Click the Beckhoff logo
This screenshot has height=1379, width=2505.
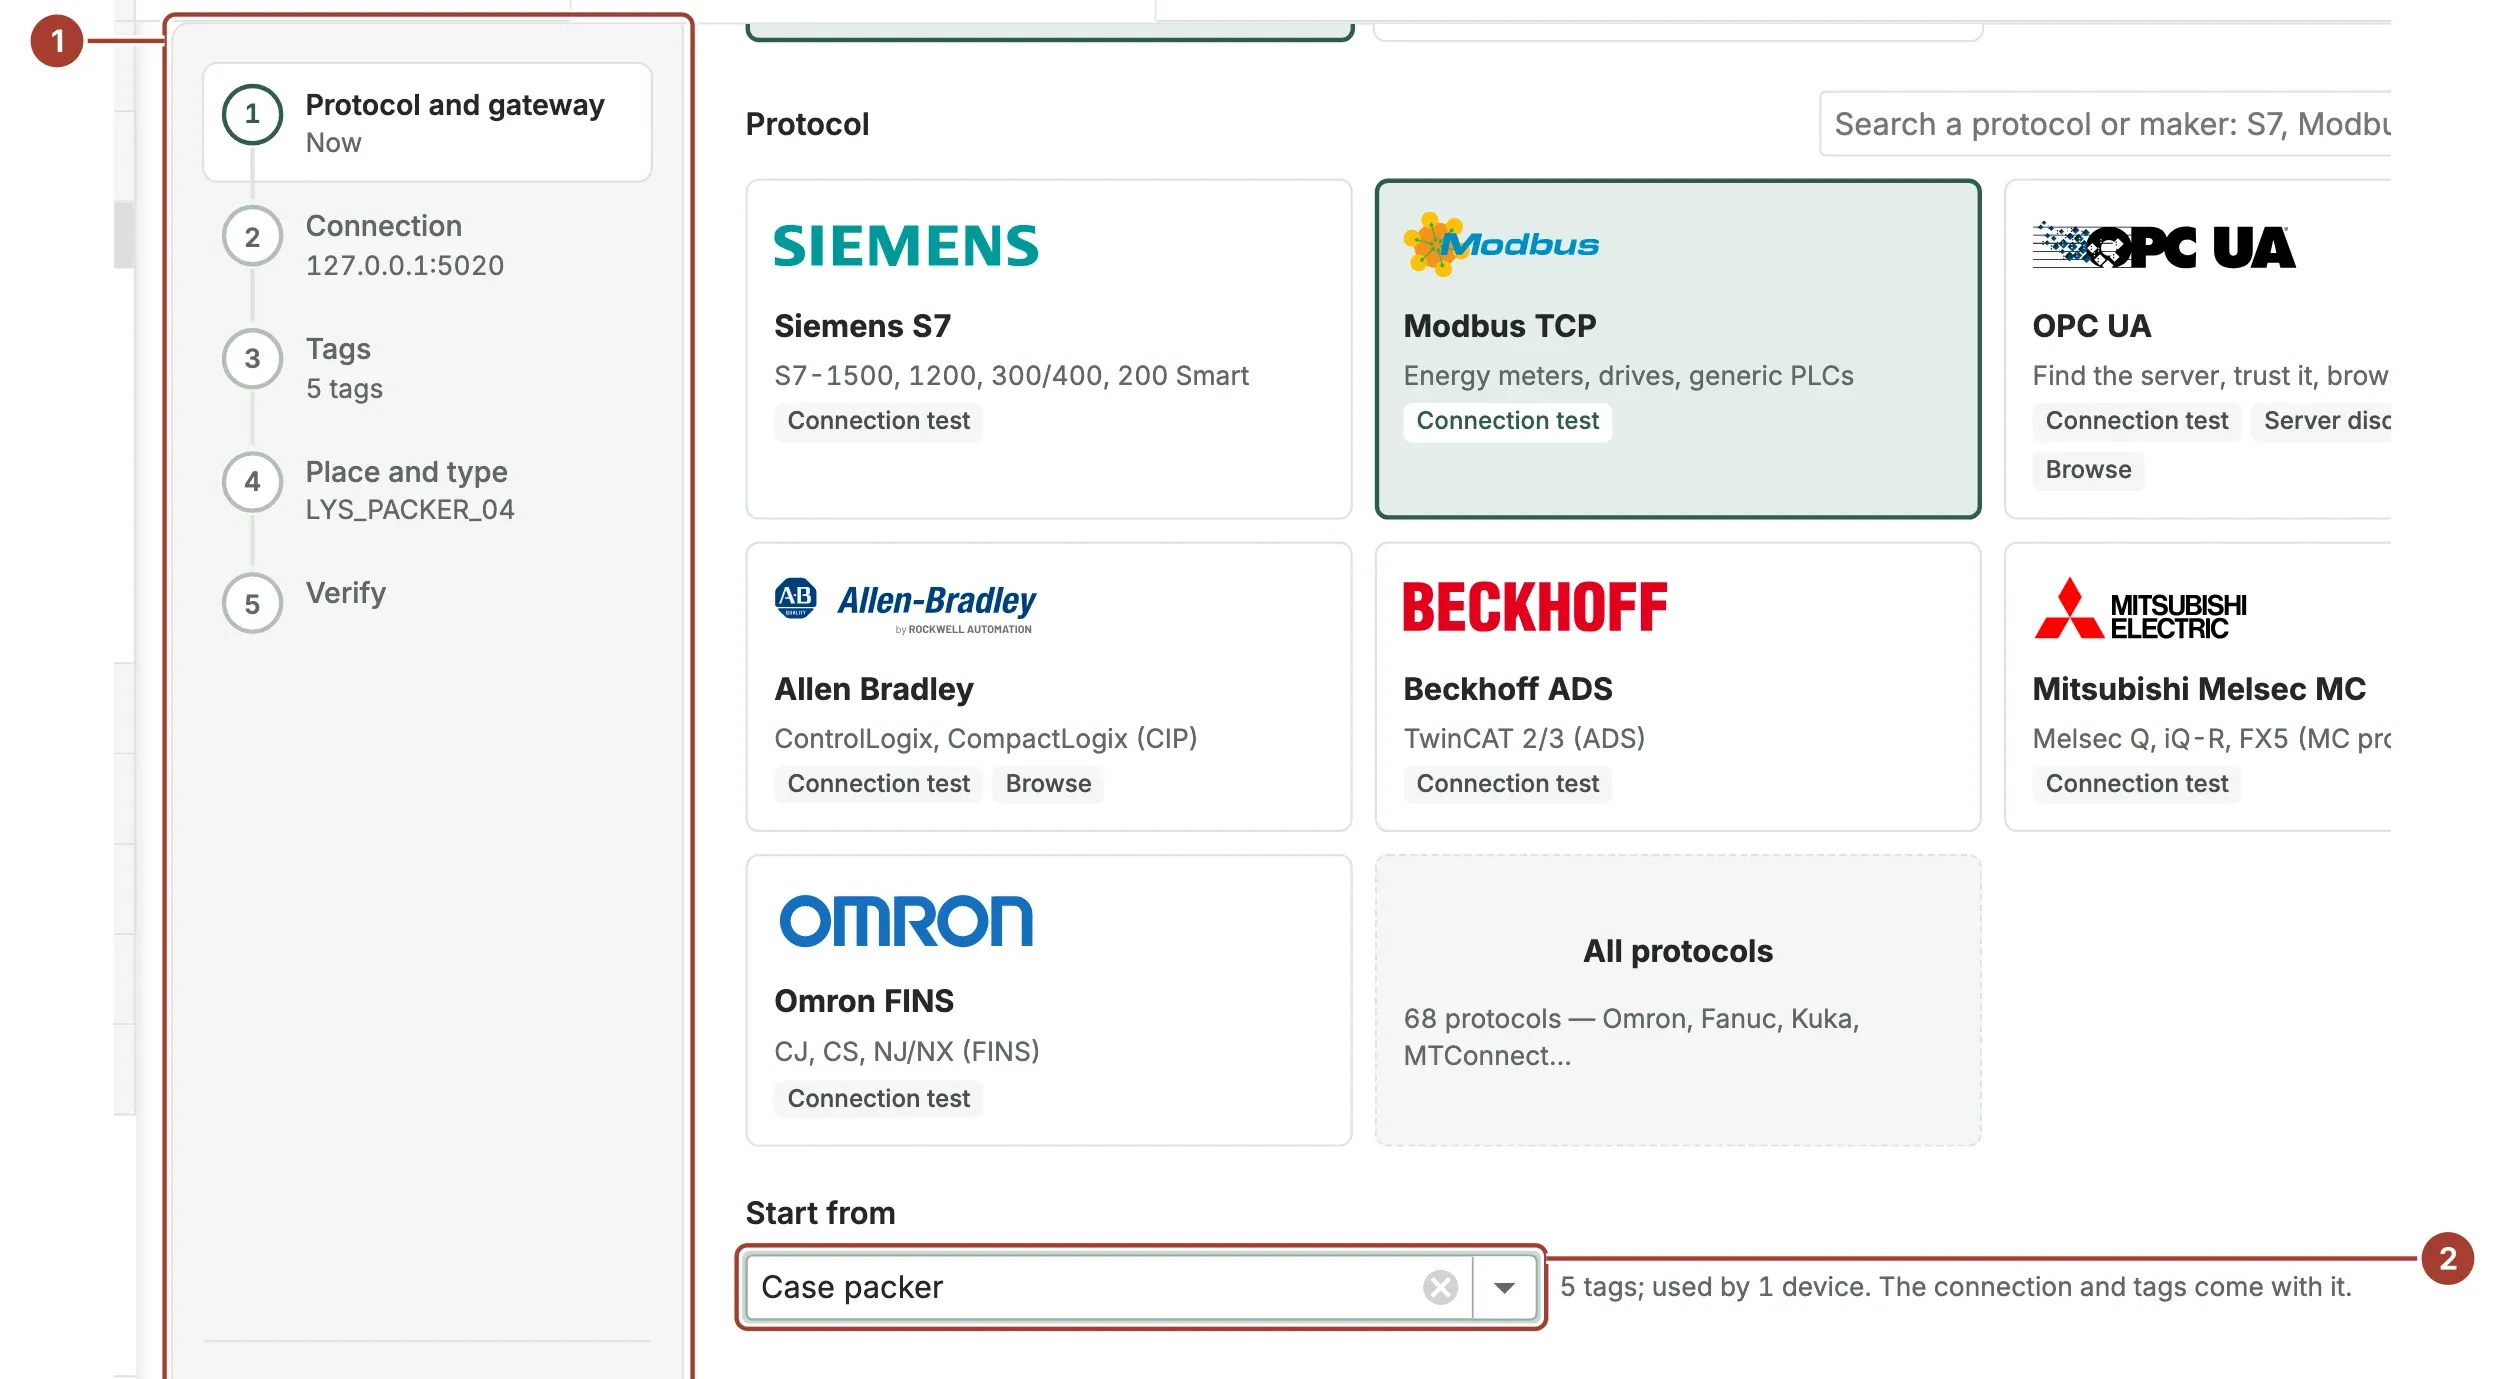pos(1535,607)
